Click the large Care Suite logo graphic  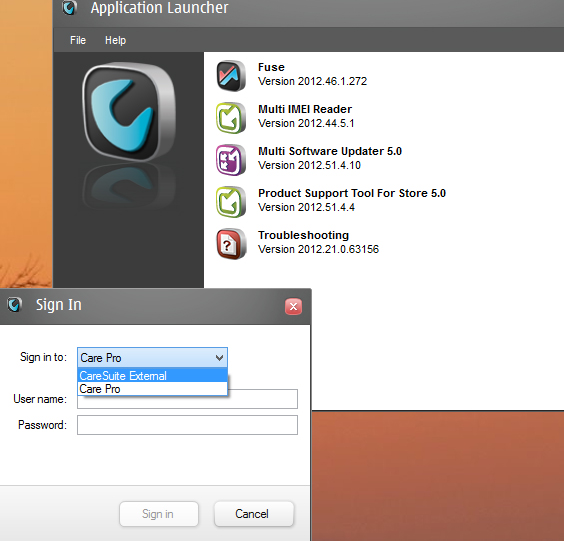(x=129, y=112)
